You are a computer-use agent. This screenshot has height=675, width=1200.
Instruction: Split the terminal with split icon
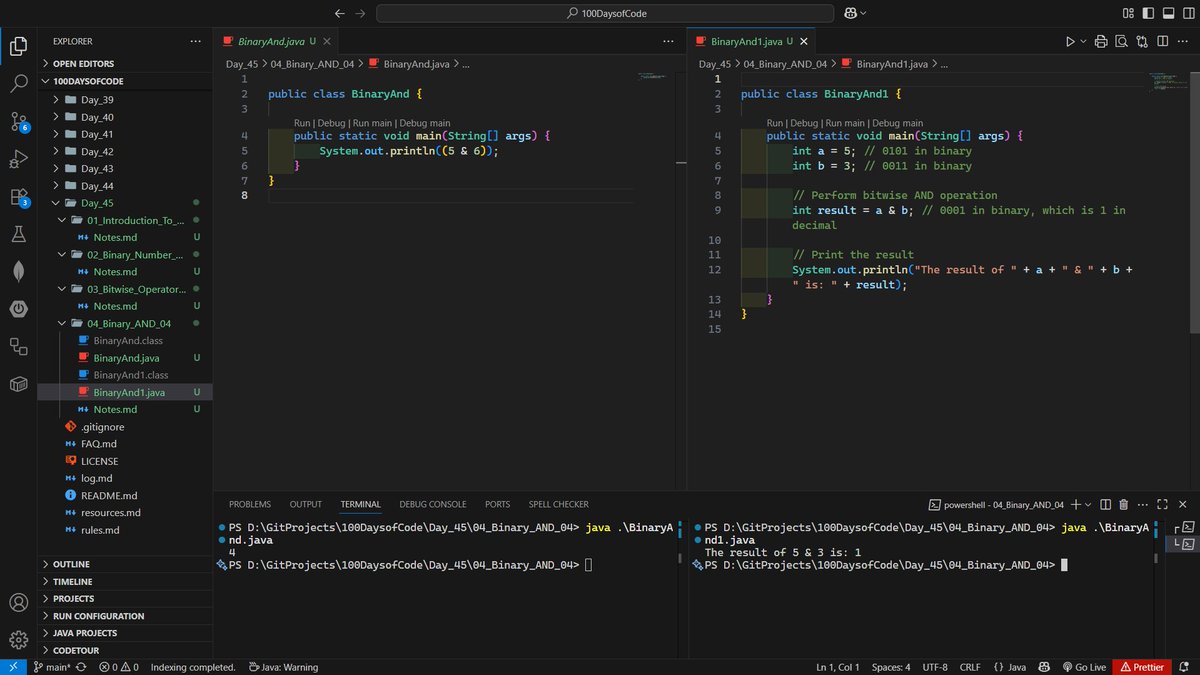pos(1104,504)
